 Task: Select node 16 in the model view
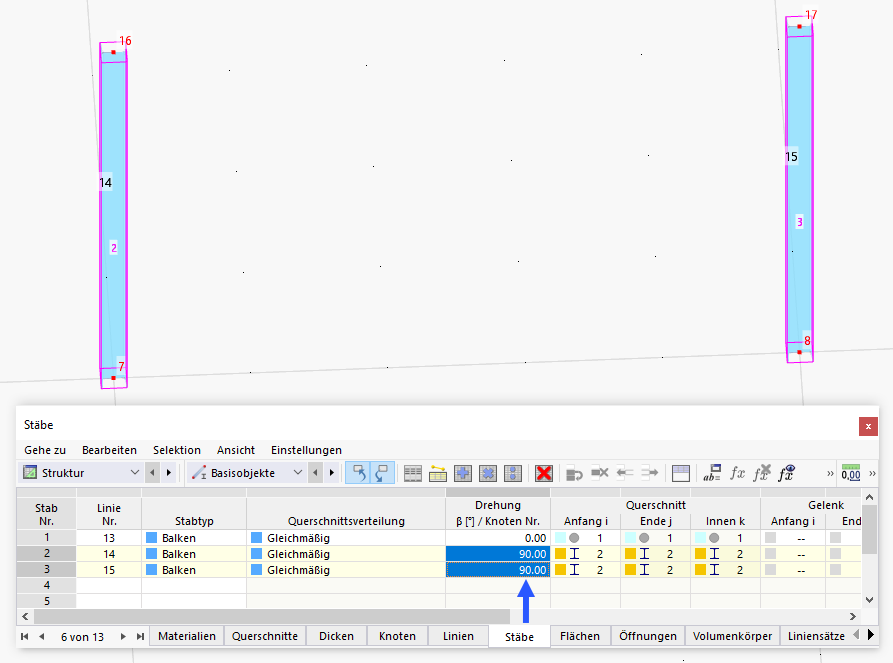(114, 52)
